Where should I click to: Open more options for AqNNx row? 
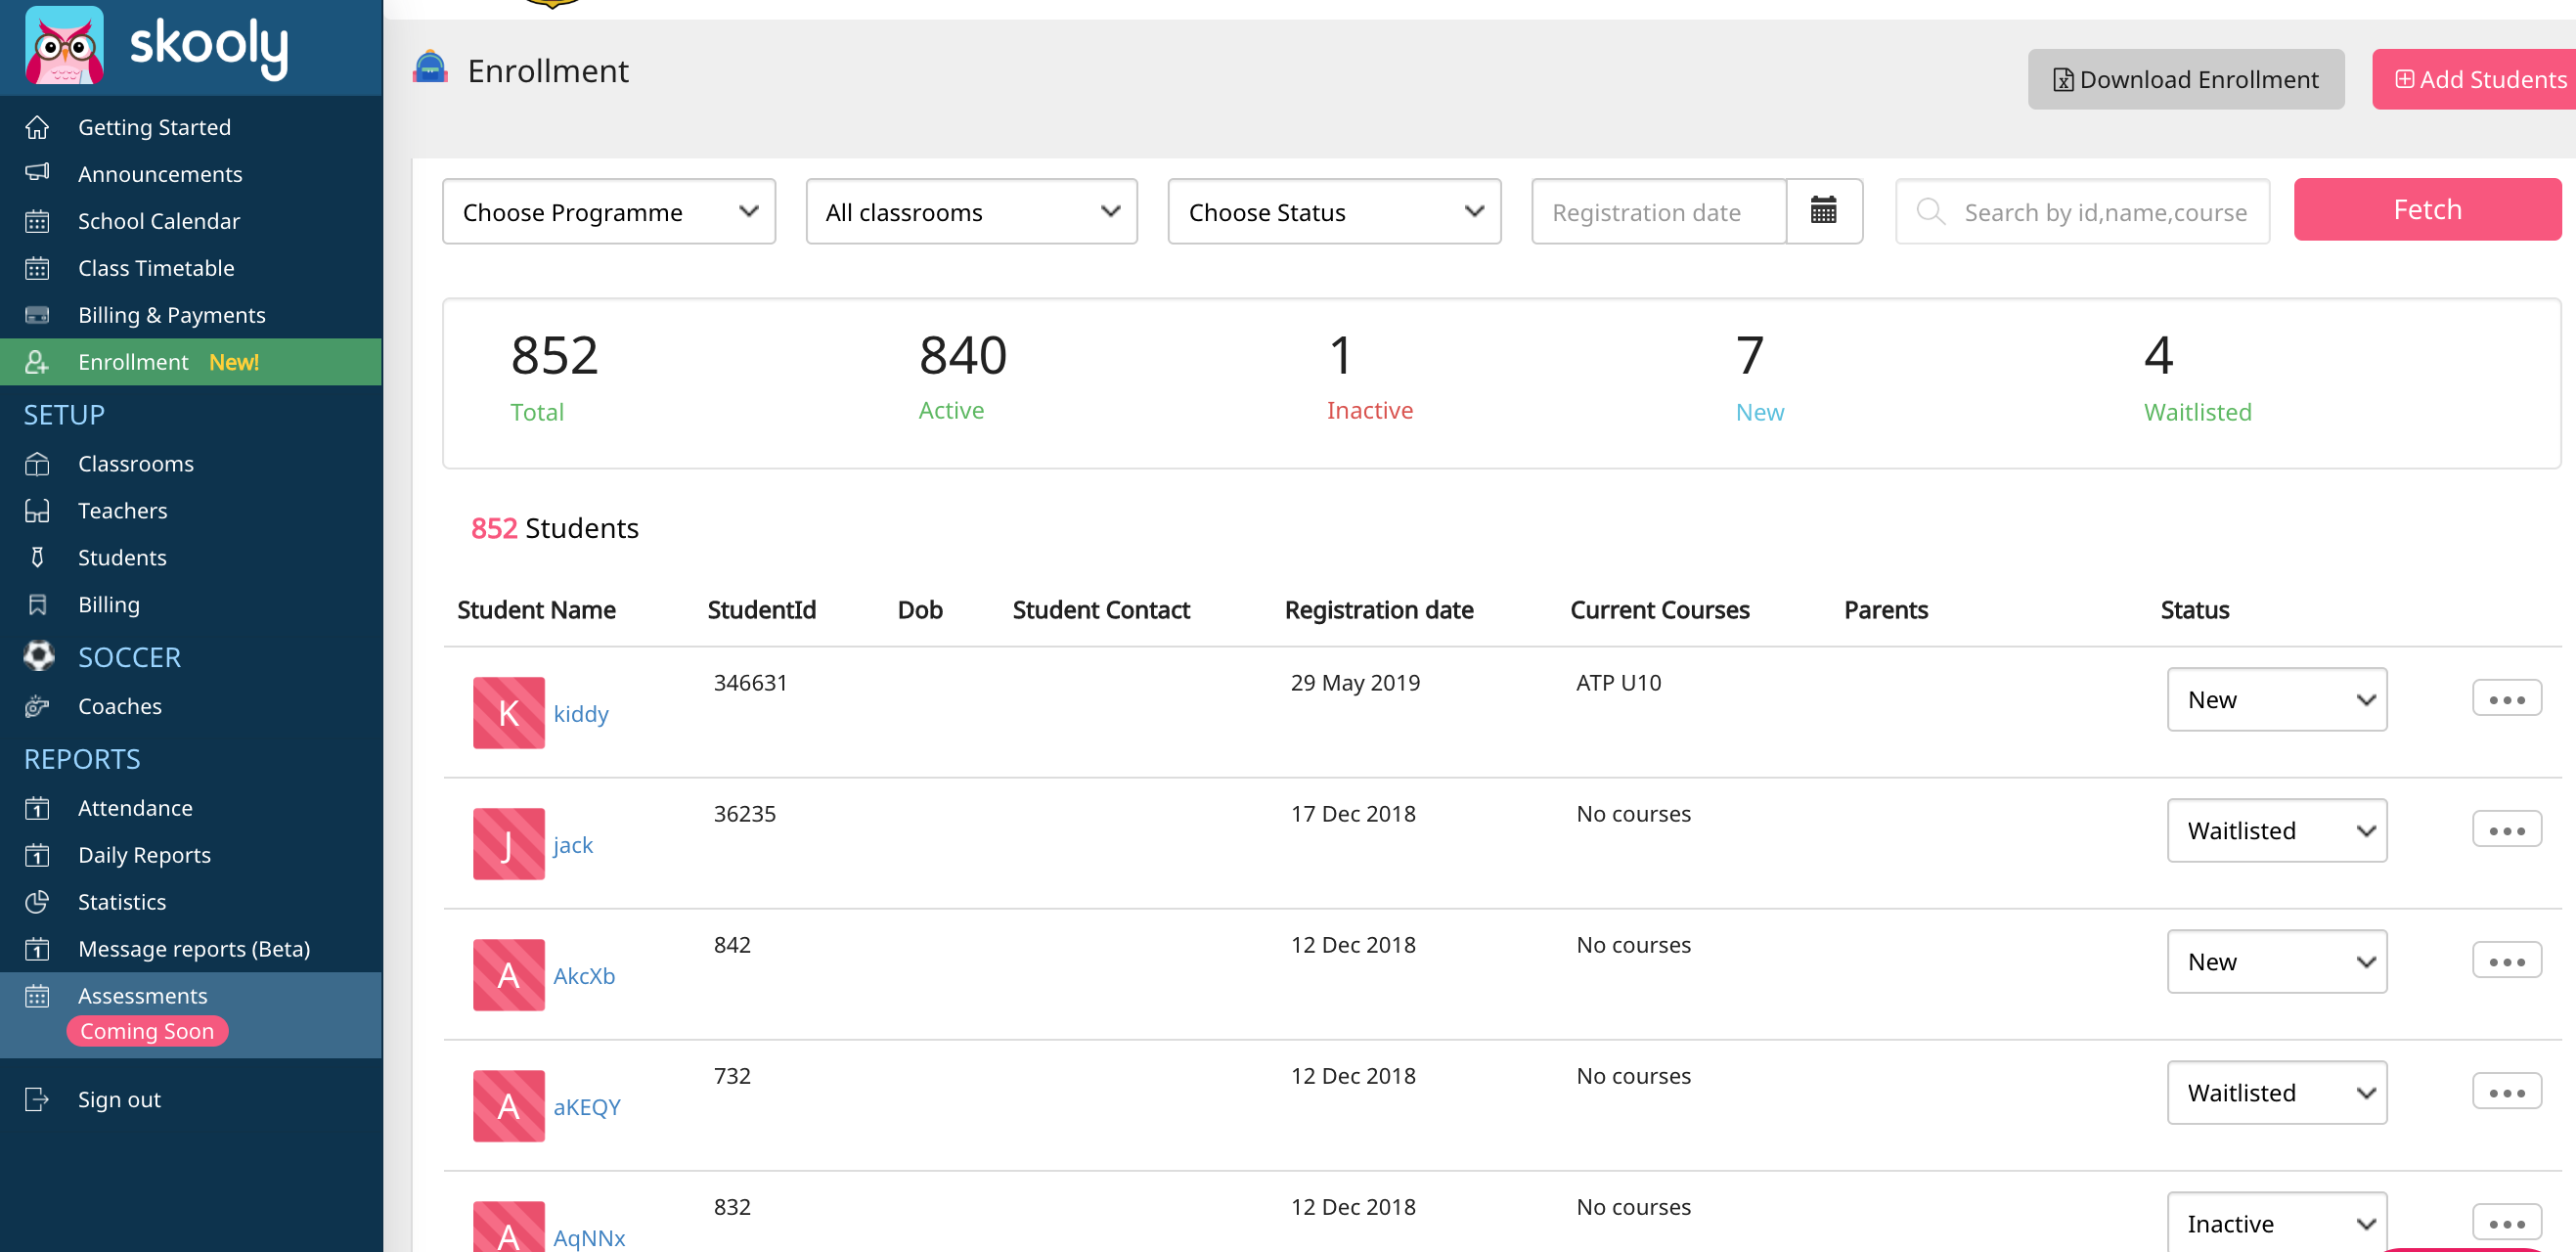click(2507, 1222)
